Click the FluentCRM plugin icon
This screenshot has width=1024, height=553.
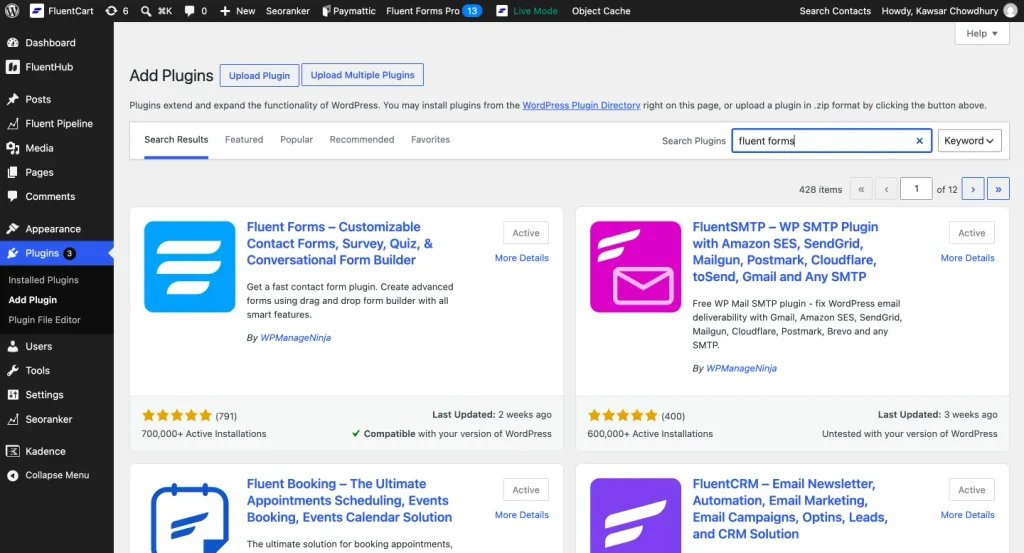point(635,516)
